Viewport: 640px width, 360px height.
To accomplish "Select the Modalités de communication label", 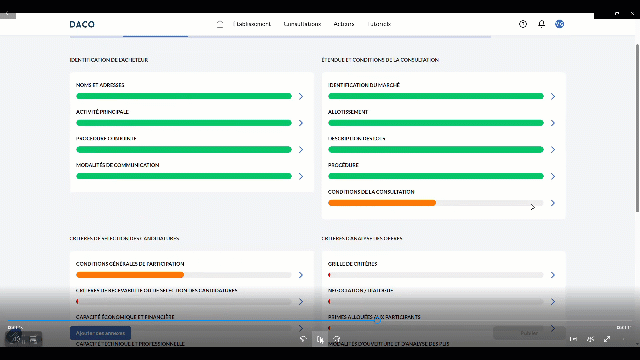I will [x=118, y=165].
